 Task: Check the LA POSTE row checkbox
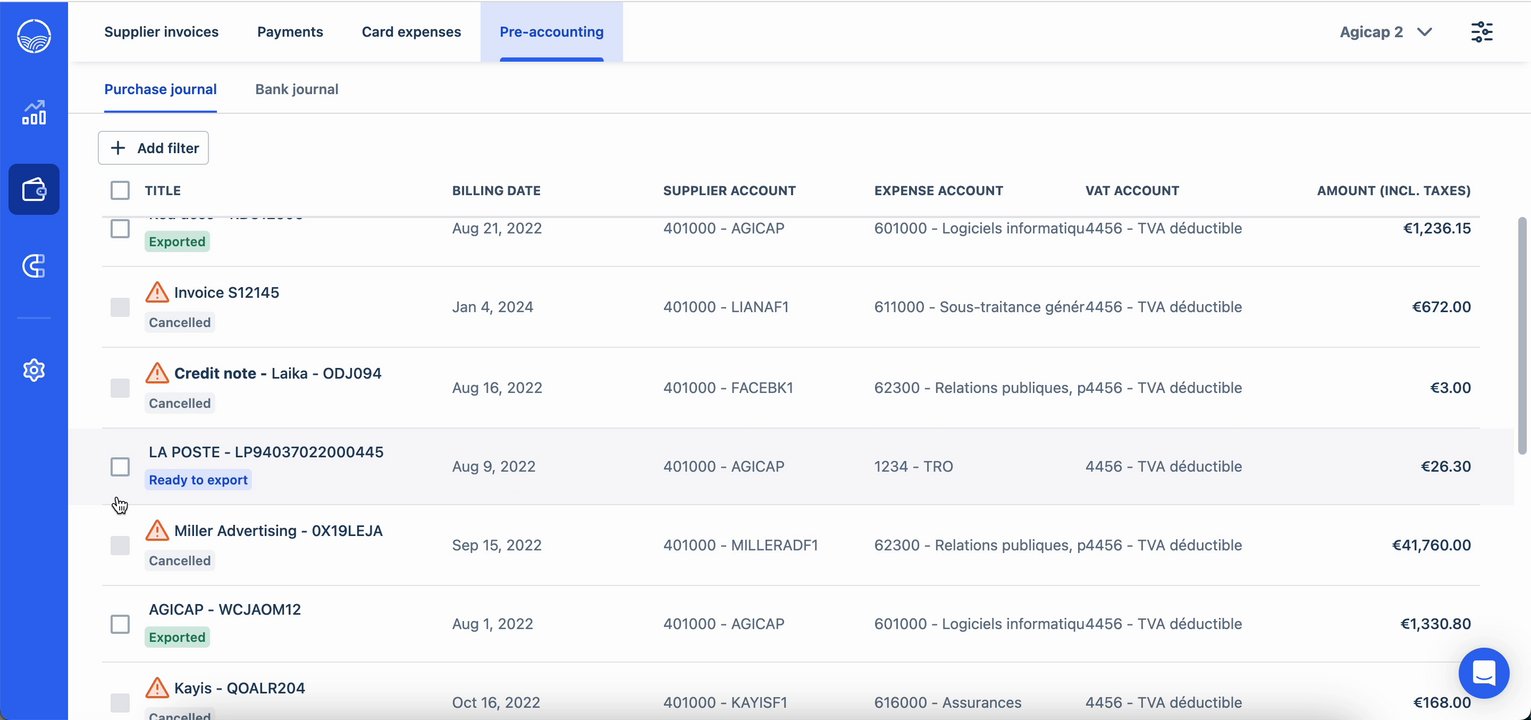(x=120, y=467)
